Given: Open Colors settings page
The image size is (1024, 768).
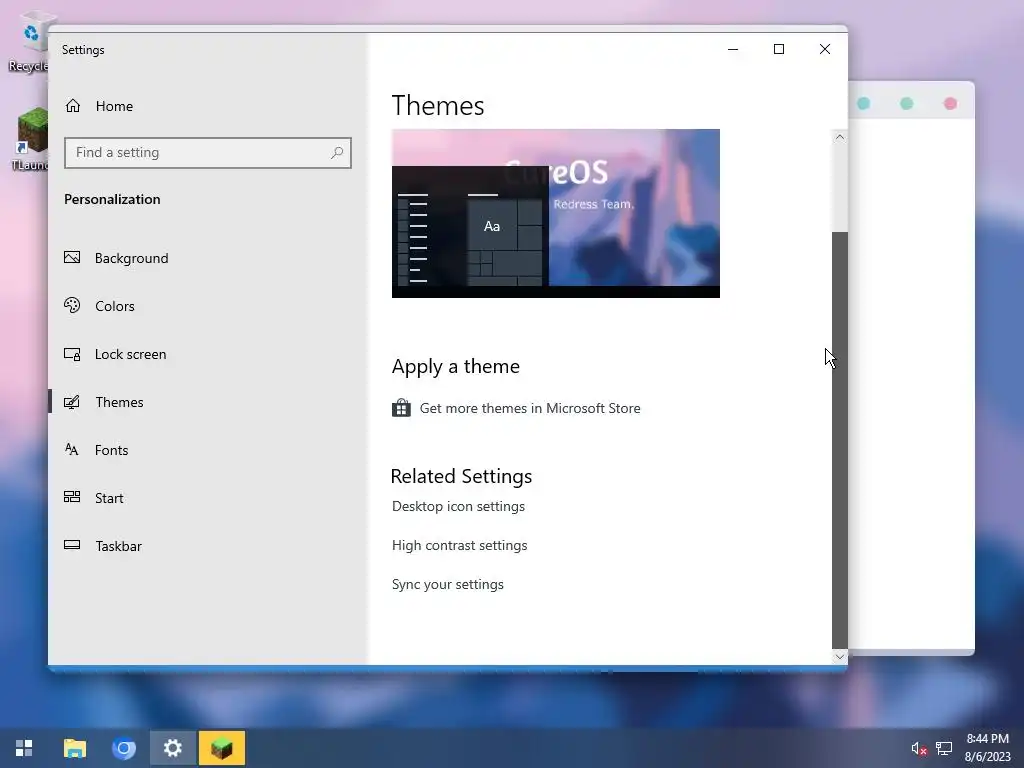Looking at the screenshot, I should [208, 306].
